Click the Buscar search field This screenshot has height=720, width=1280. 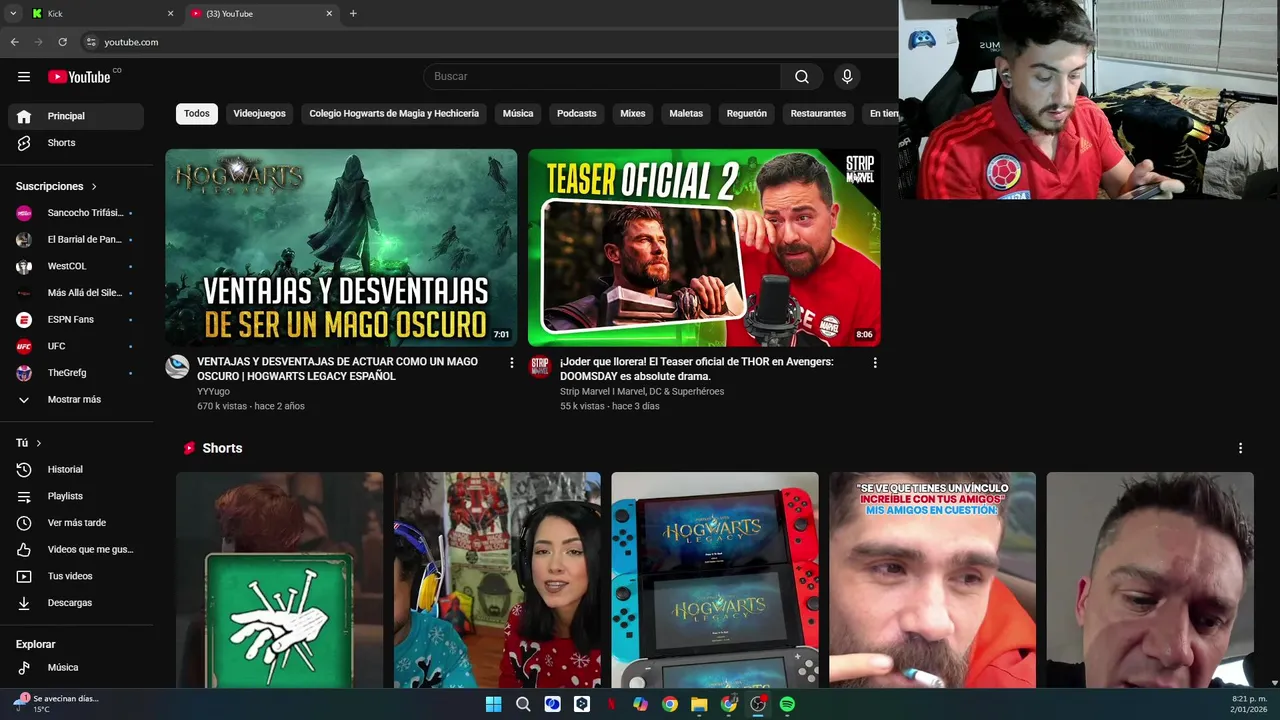(x=602, y=77)
